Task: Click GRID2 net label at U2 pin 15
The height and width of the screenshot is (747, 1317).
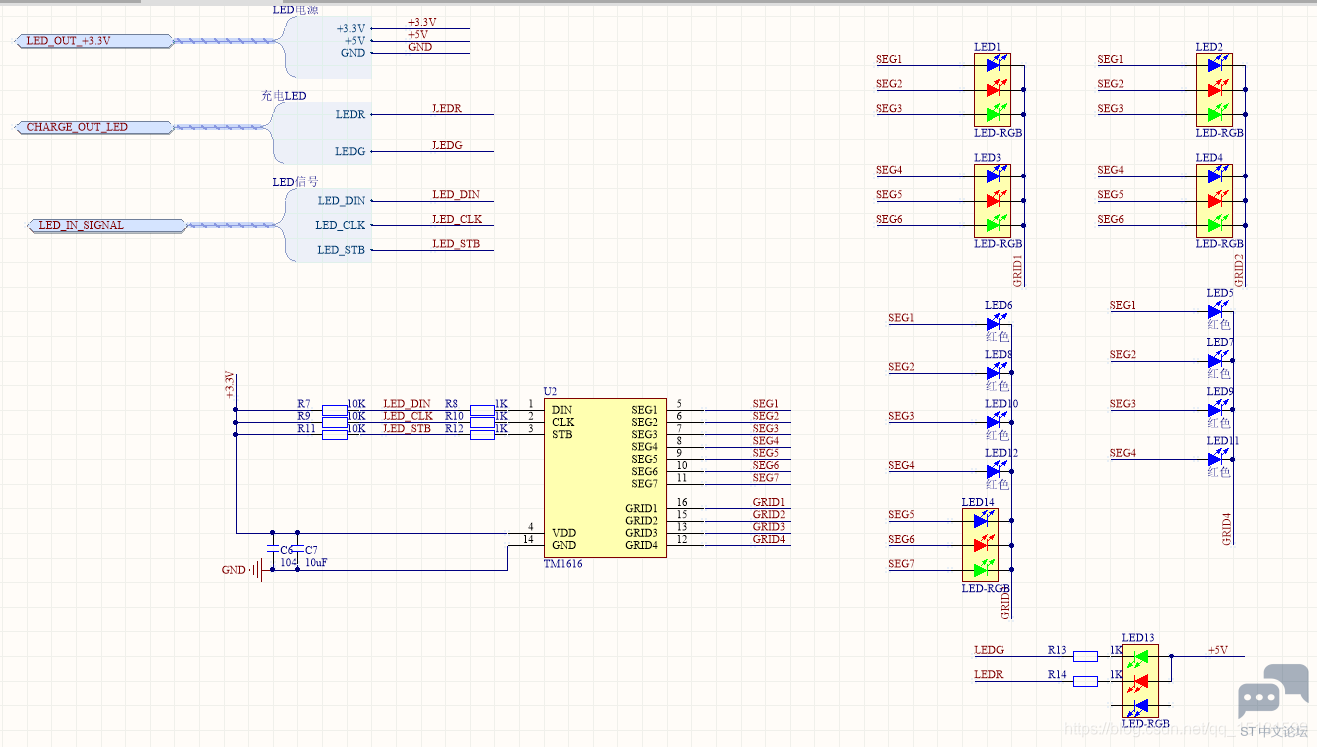Action: point(769,514)
